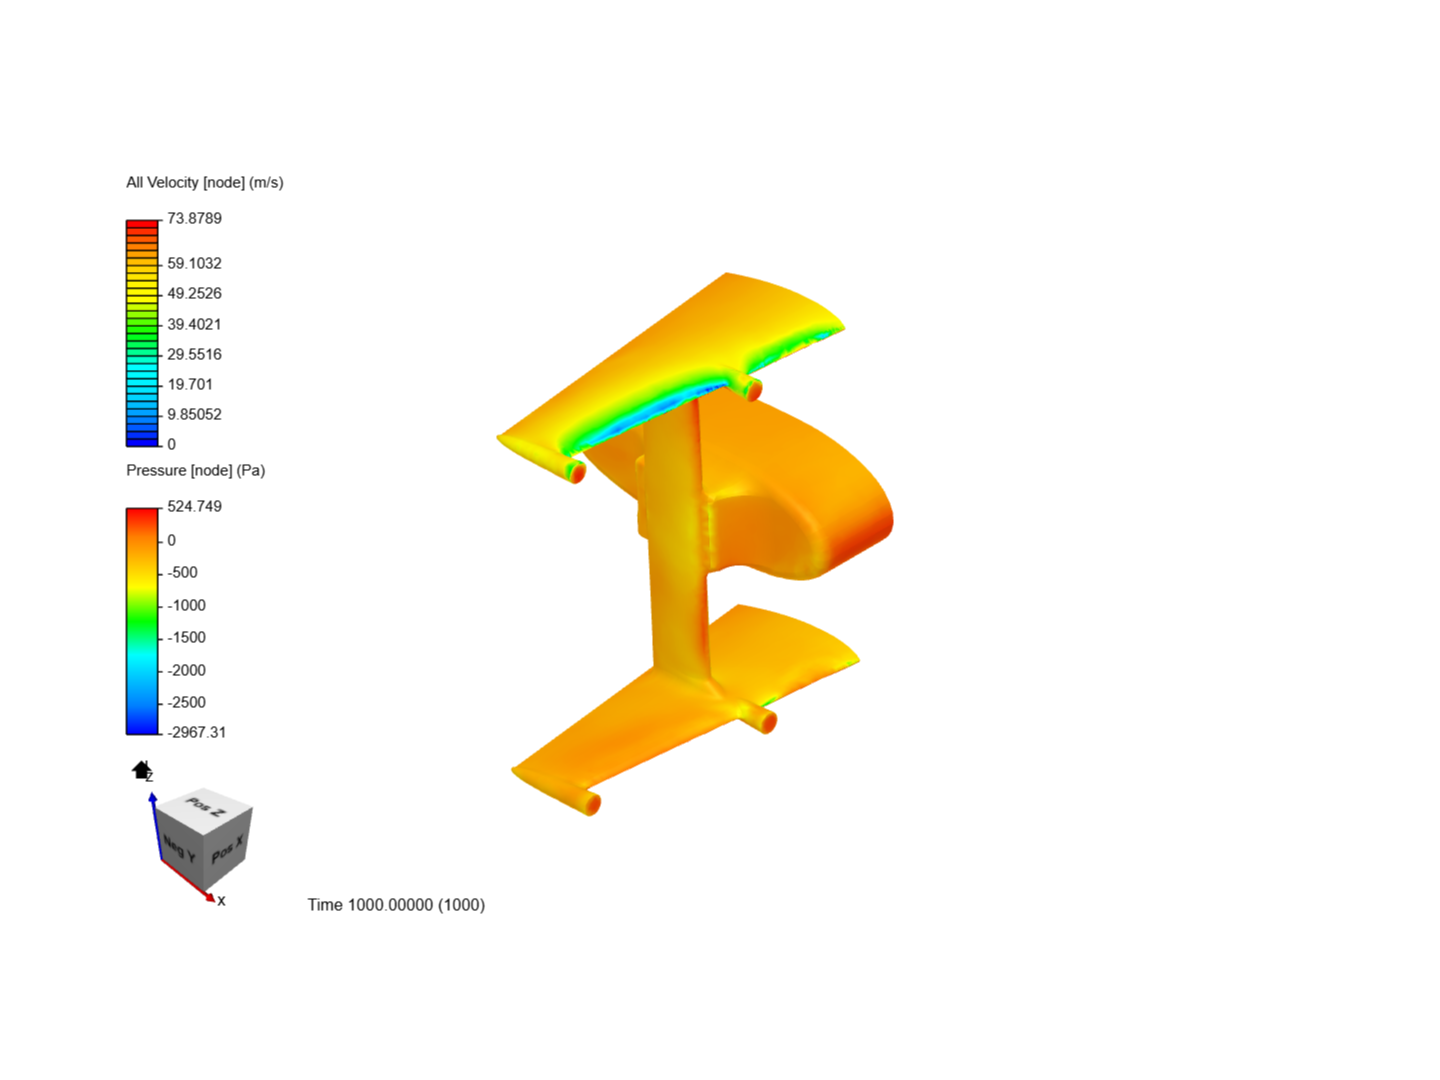Select the Pos X face of orientation cube
This screenshot has height=1080, width=1440.
227,850
